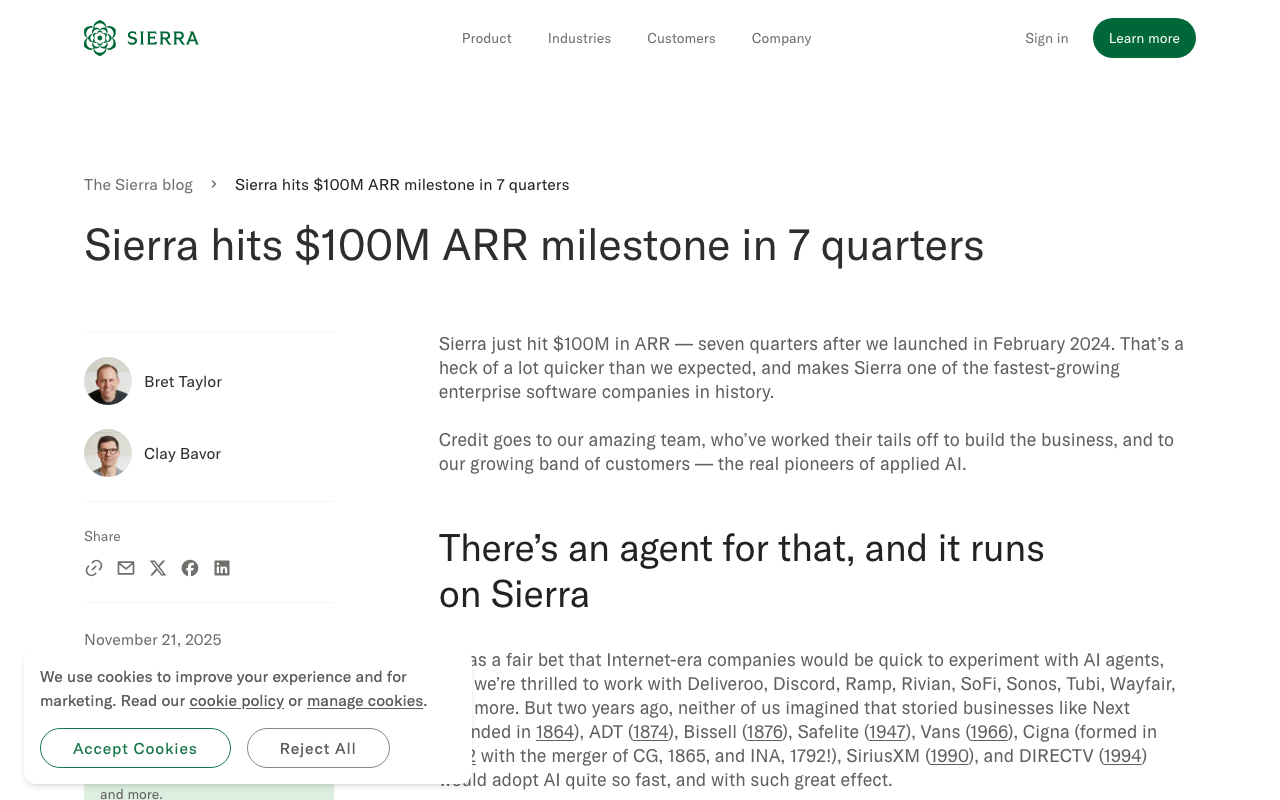
Task: Share article on X icon
Action: (158, 568)
